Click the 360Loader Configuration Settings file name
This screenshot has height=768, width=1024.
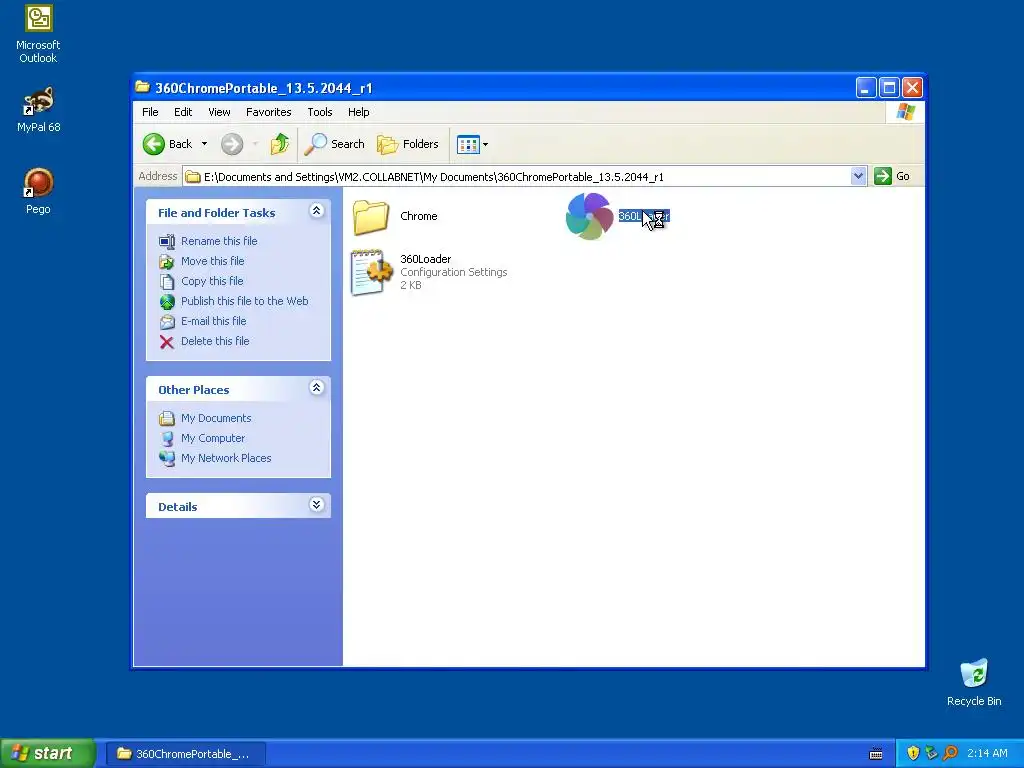(x=425, y=259)
